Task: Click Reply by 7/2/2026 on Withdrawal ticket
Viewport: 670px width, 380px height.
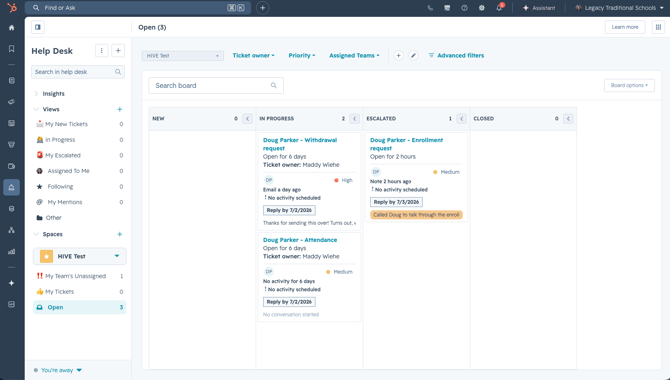Action: (289, 210)
